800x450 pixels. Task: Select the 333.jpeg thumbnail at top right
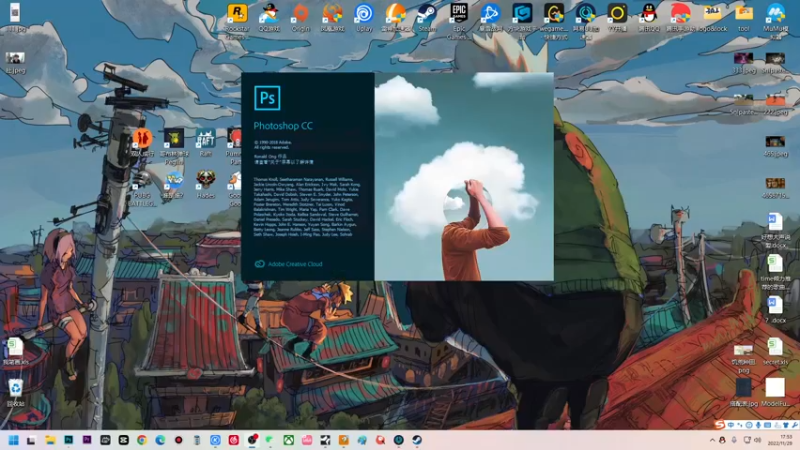click(743, 63)
